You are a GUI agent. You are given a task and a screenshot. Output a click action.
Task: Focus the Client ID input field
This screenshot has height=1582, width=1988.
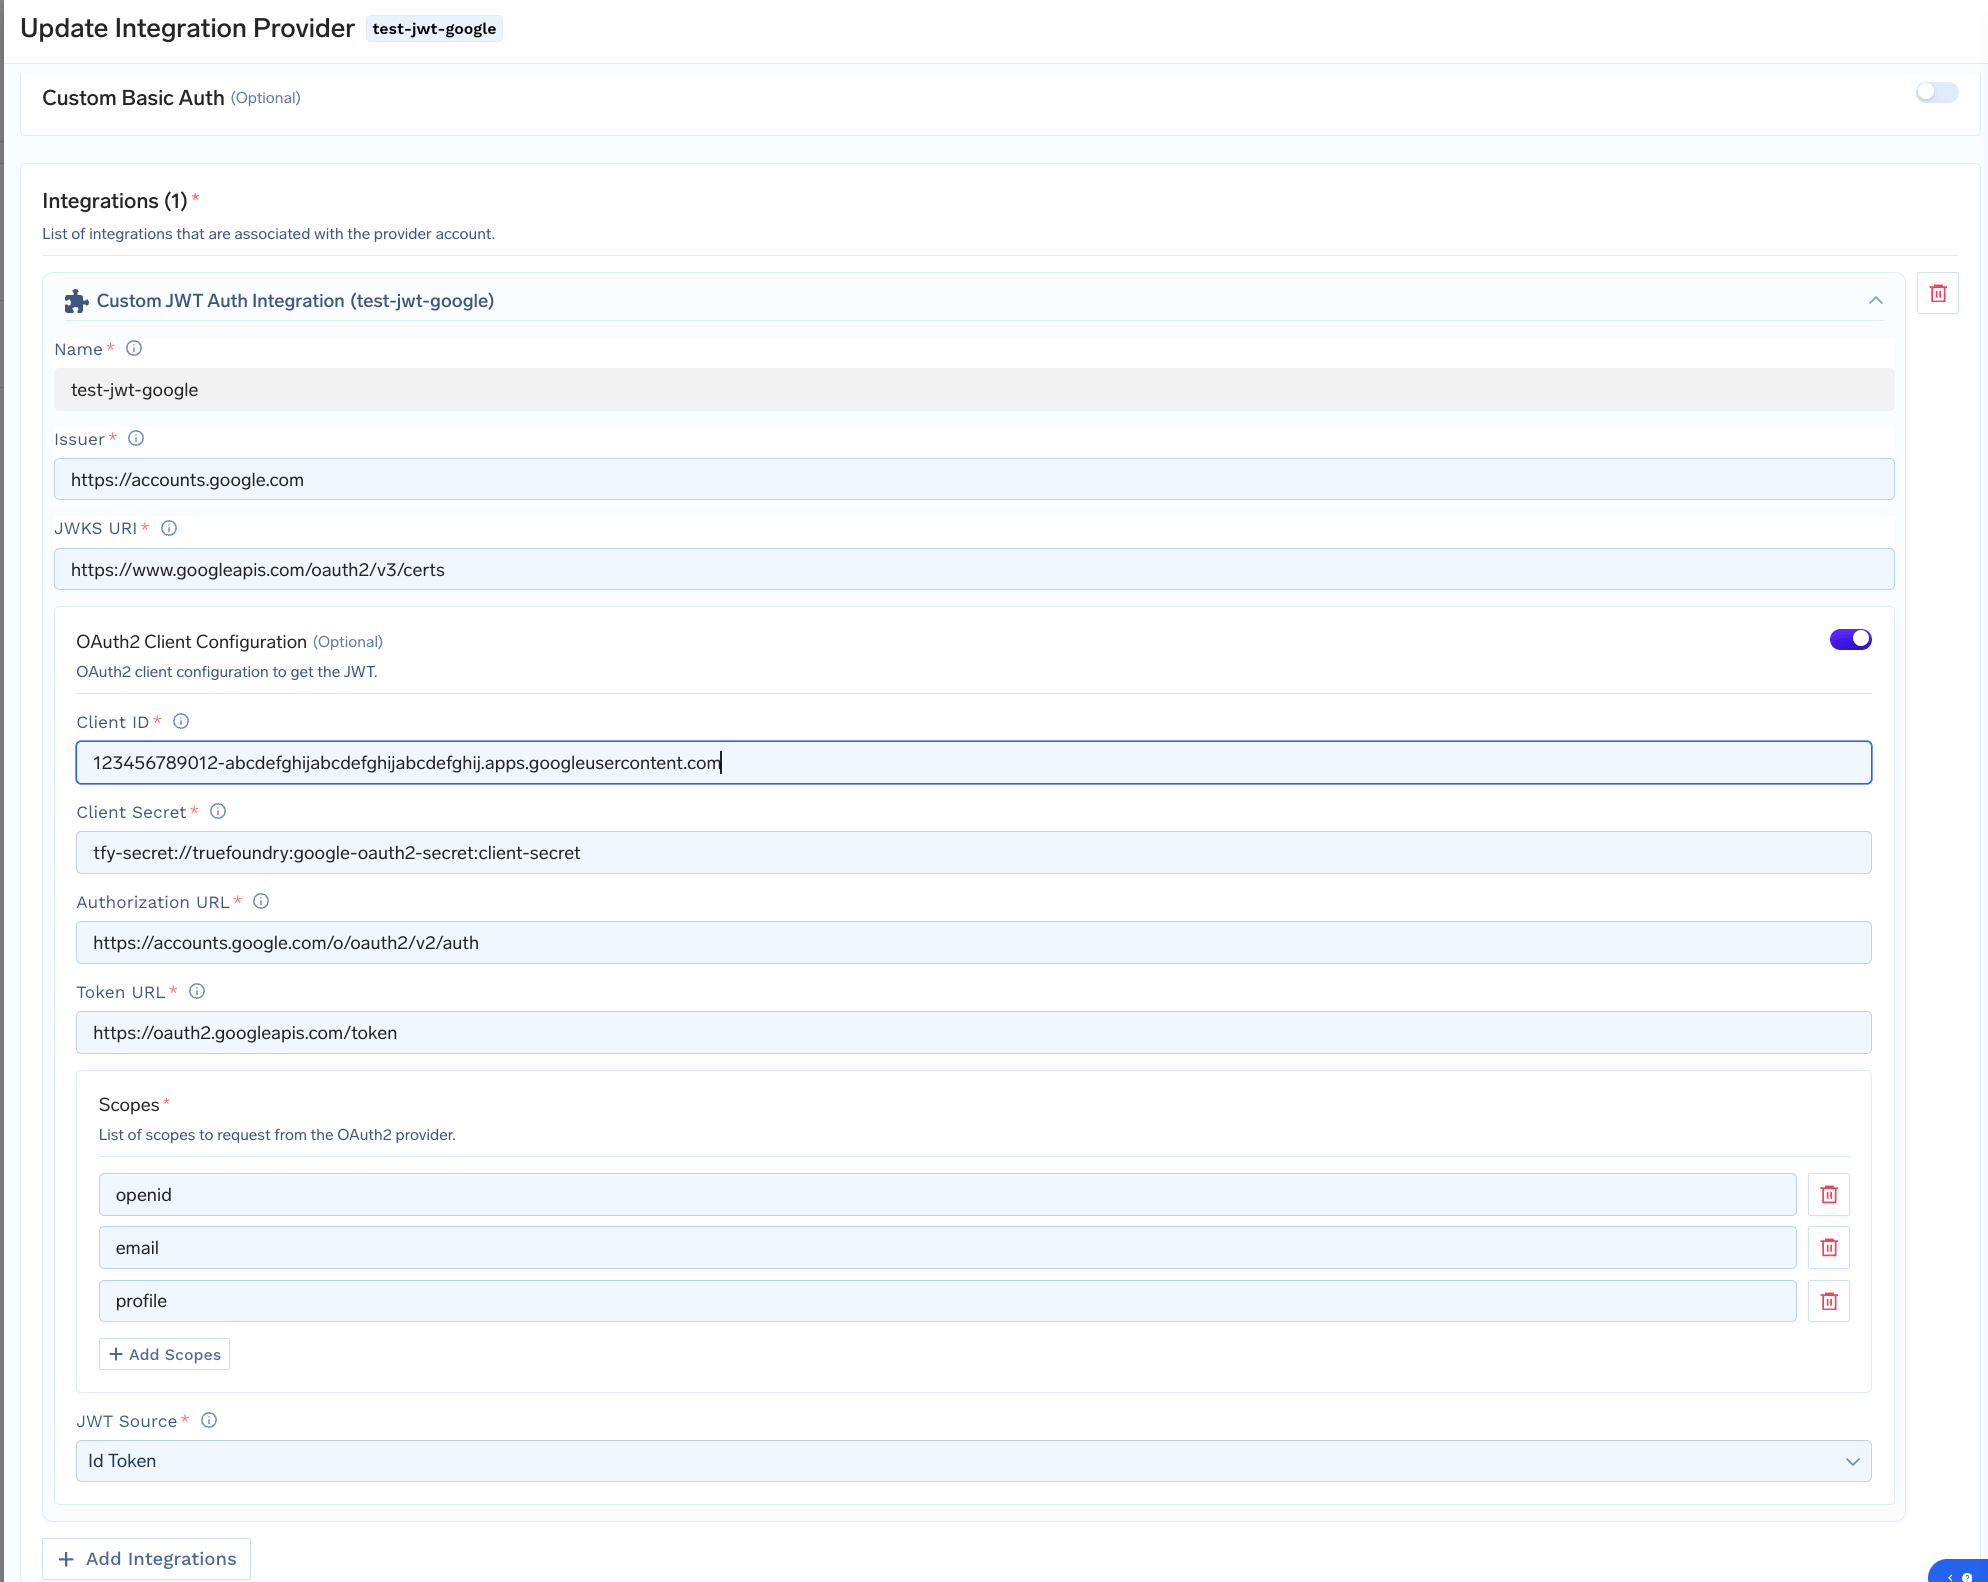pyautogui.click(x=973, y=763)
